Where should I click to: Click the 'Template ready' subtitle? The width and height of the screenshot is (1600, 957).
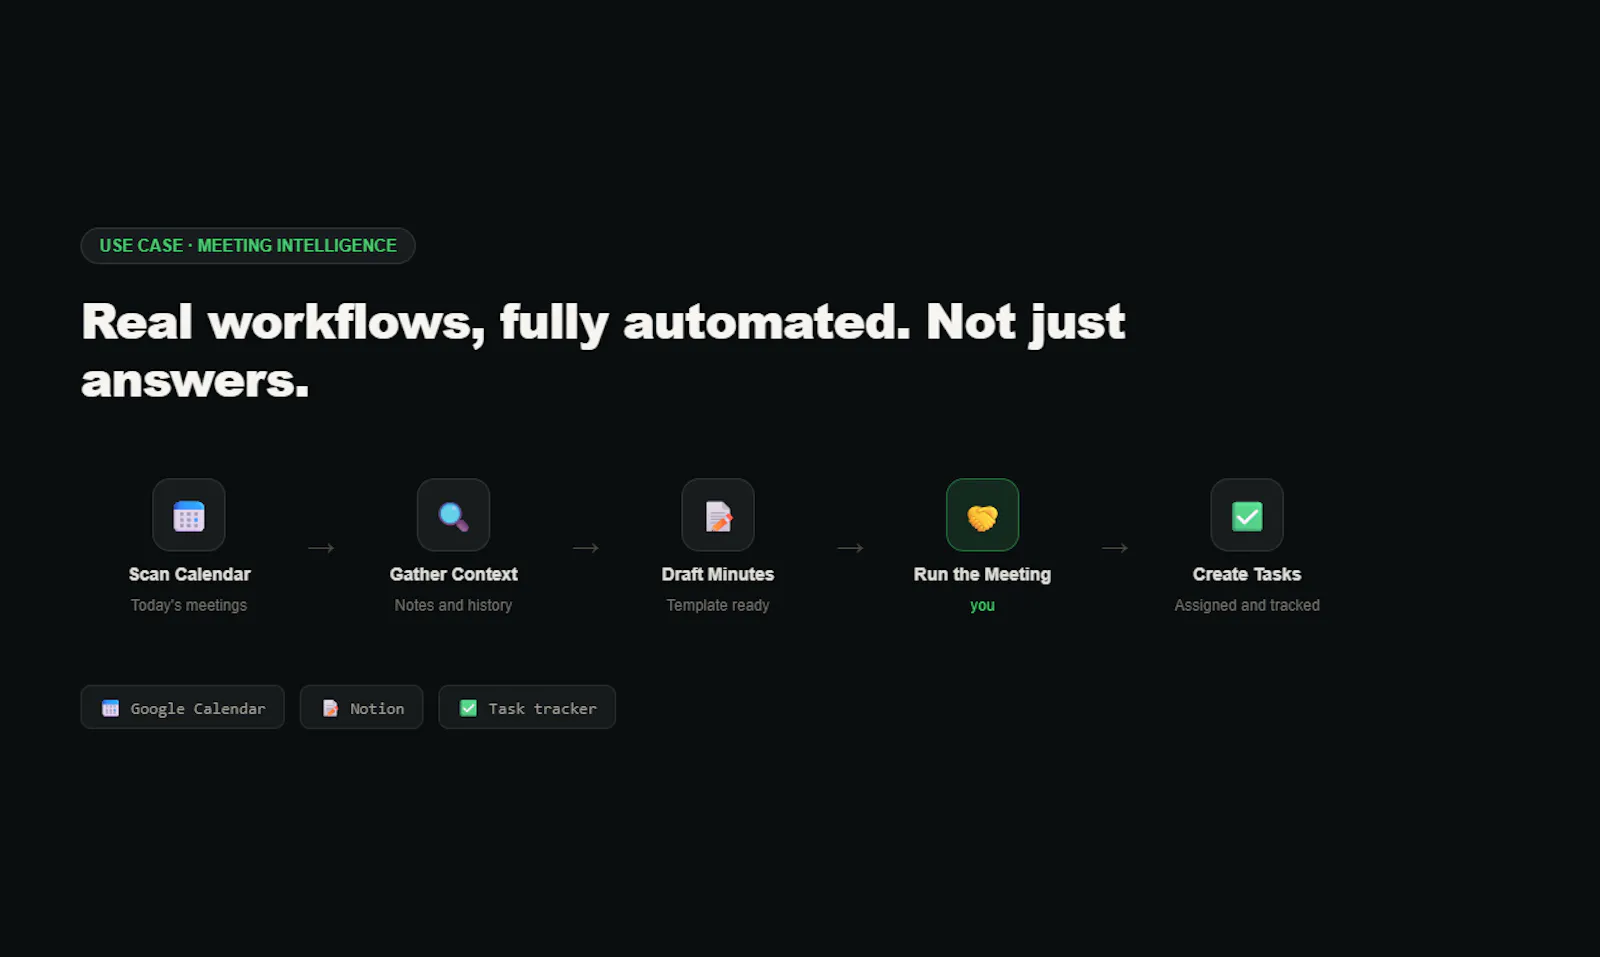[718, 605]
